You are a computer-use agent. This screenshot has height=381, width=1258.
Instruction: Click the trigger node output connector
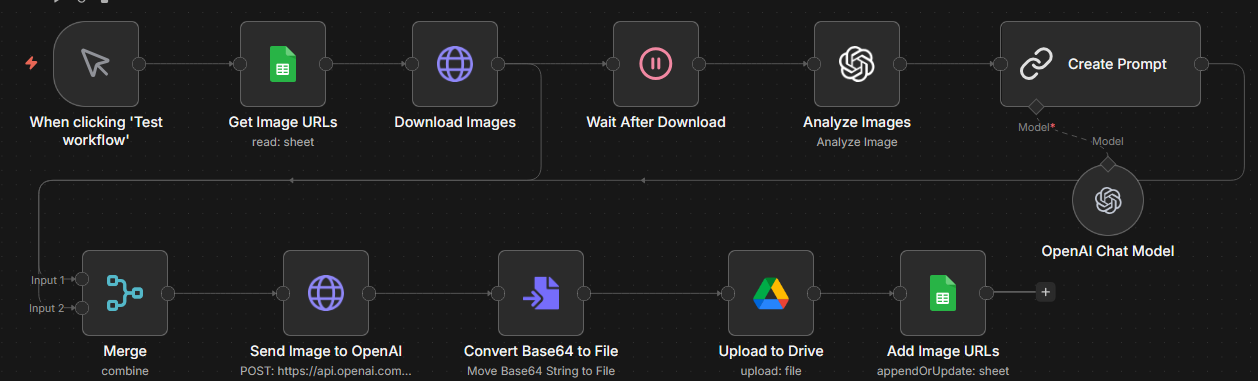coord(139,64)
